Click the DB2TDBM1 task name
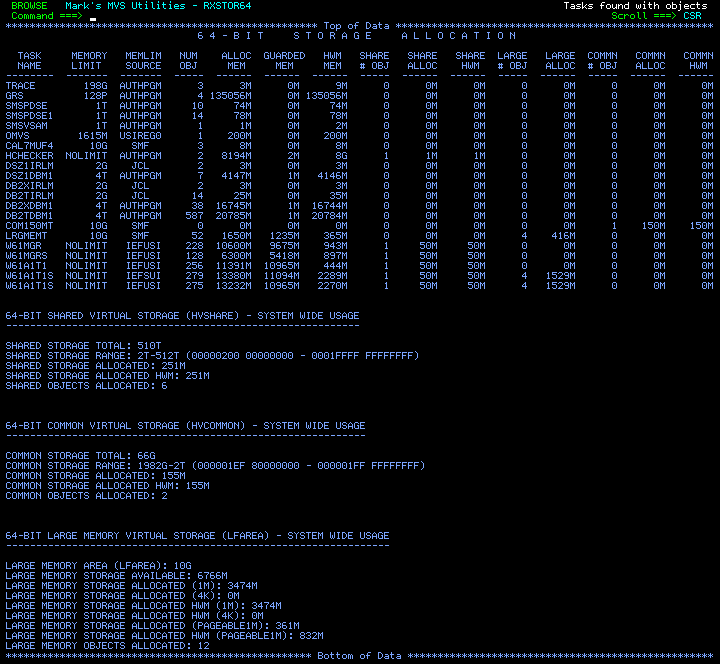 (x=29, y=216)
